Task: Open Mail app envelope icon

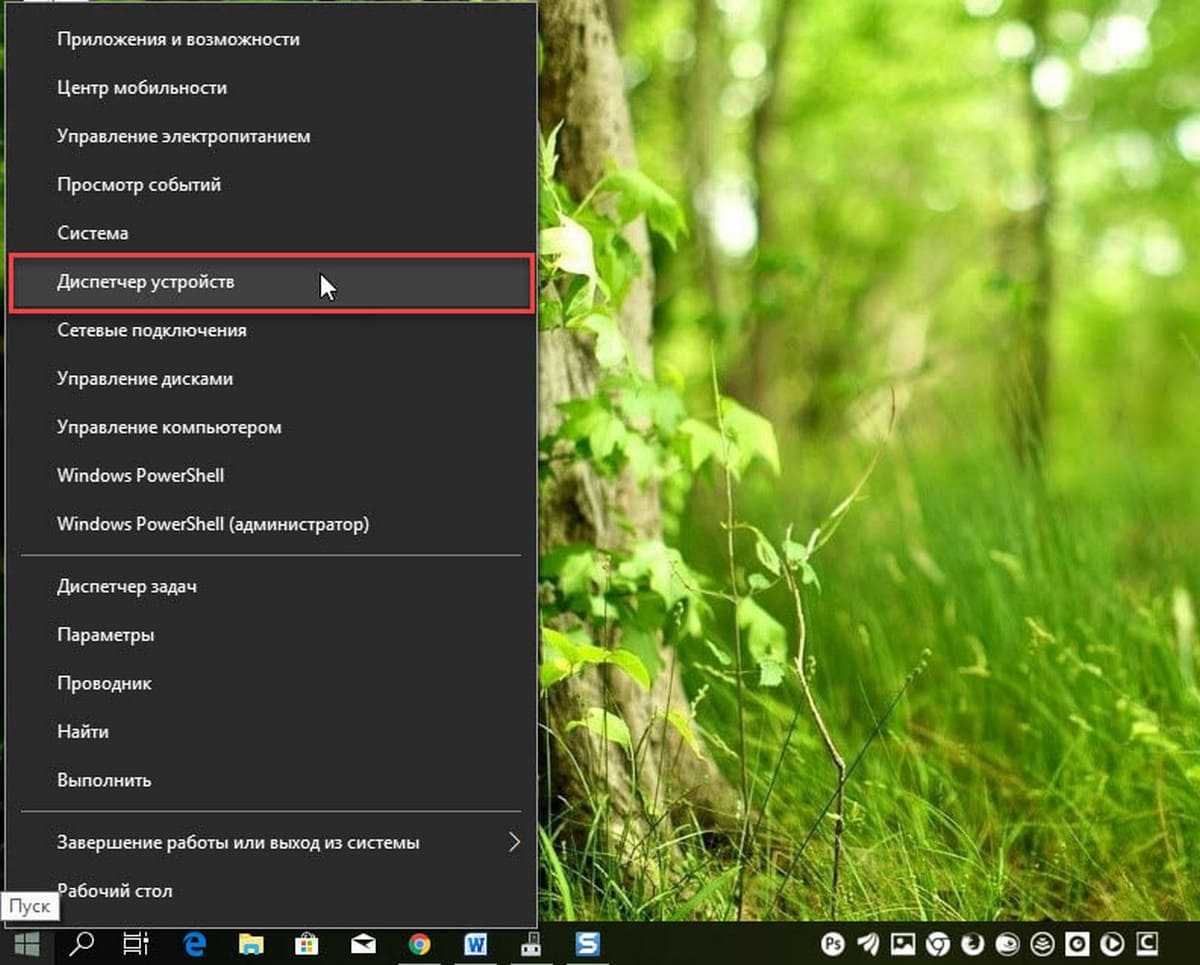Action: tap(363, 943)
